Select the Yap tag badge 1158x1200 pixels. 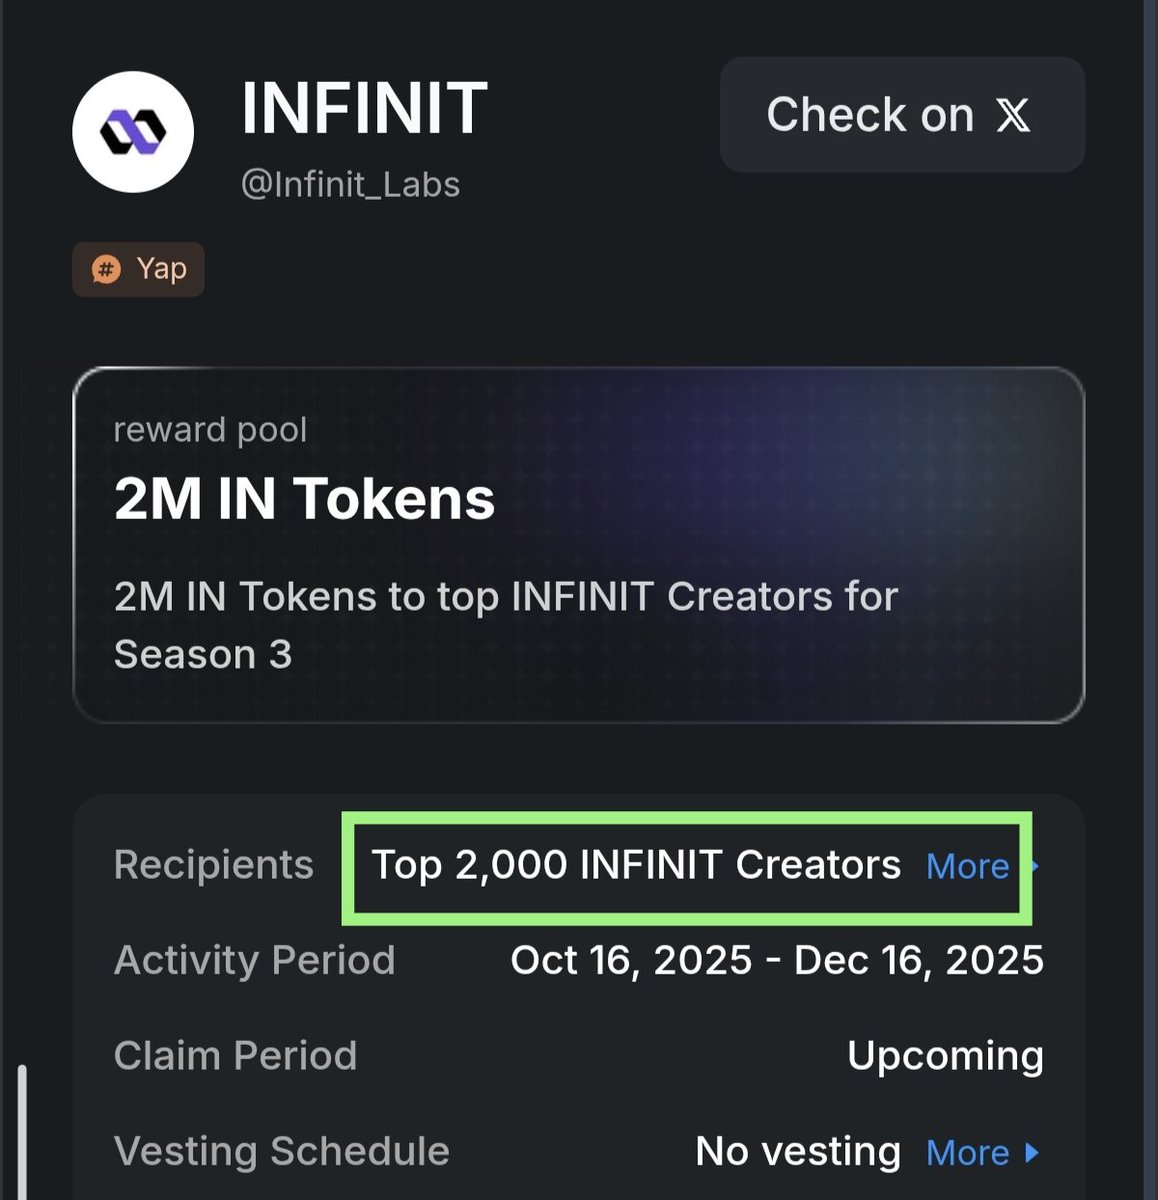138,269
